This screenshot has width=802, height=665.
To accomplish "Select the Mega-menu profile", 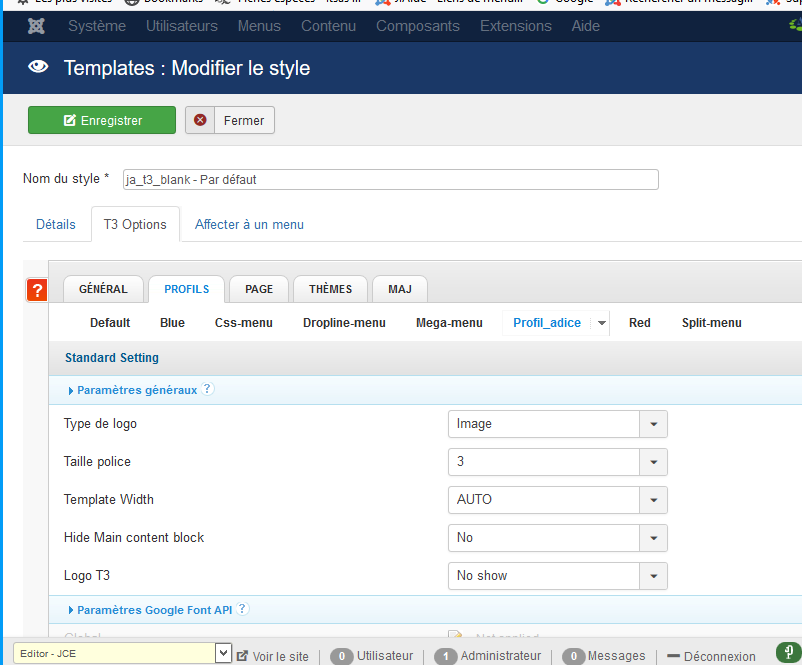I will pyautogui.click(x=449, y=323).
